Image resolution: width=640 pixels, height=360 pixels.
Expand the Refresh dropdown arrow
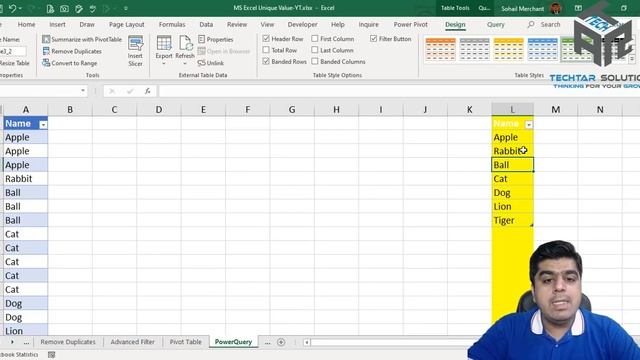[x=185, y=64]
